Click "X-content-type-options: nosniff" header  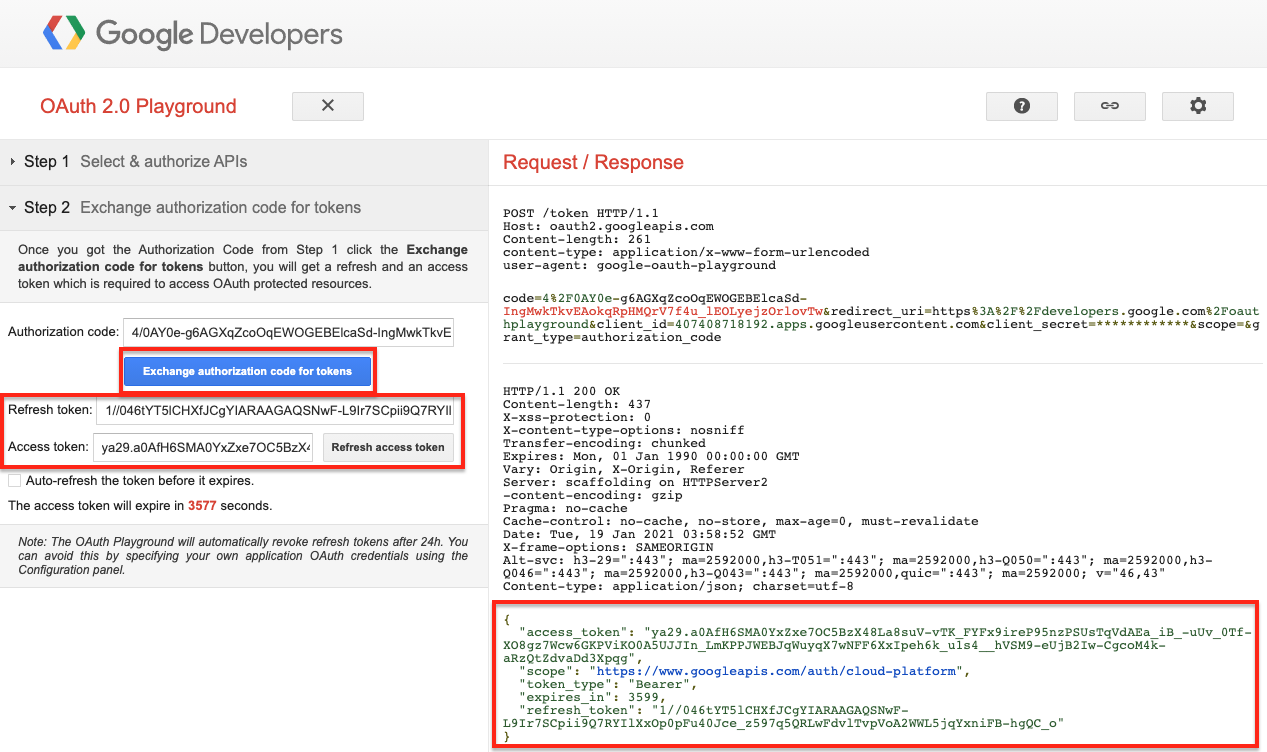(x=623, y=430)
